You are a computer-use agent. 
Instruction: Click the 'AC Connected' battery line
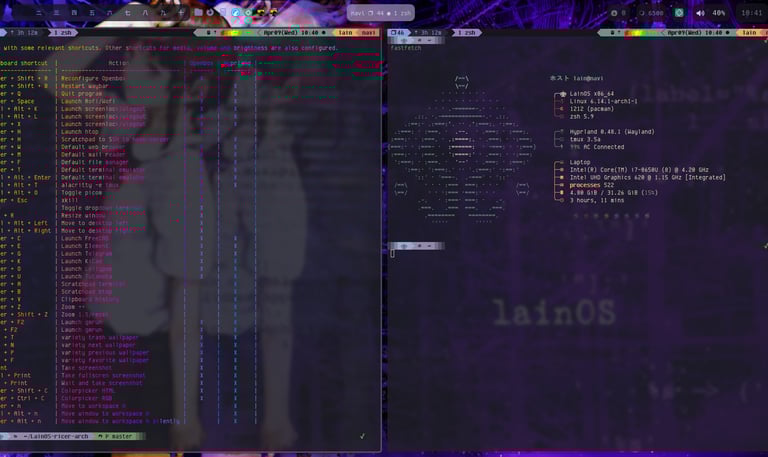click(x=597, y=147)
